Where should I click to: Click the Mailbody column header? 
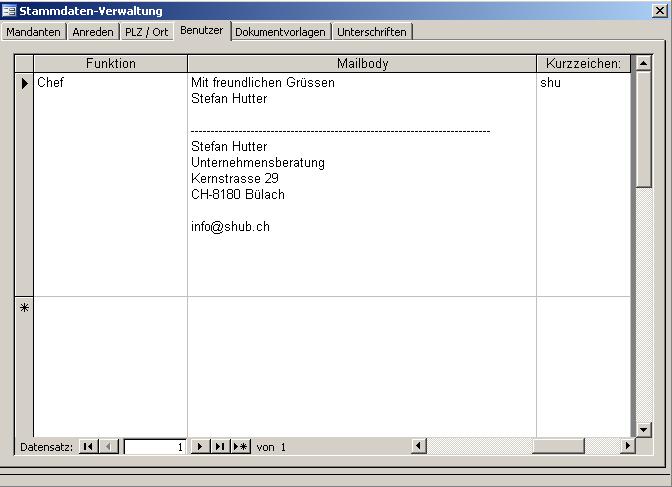[x=362, y=64]
